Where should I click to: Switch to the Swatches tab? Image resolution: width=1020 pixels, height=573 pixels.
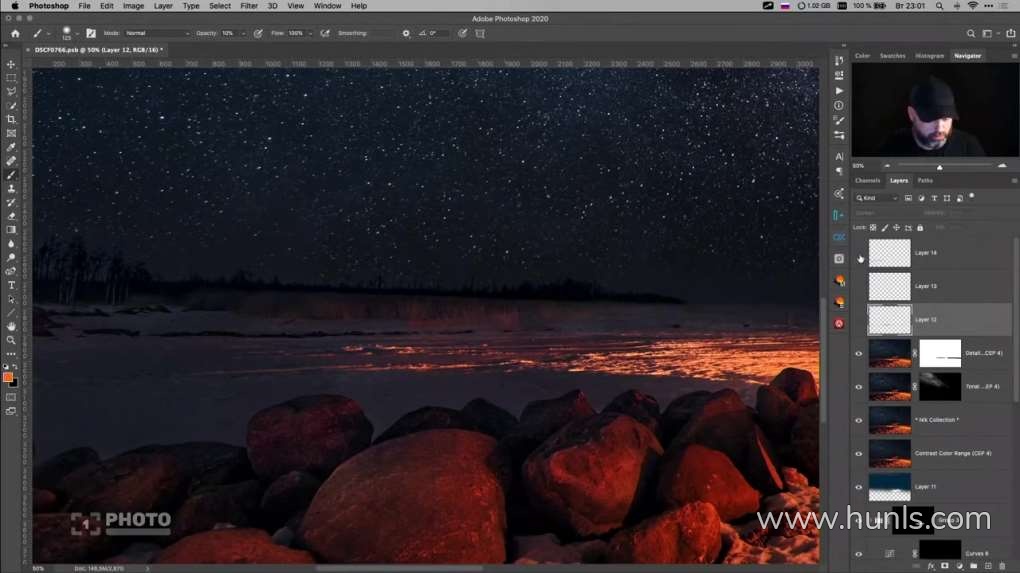[892, 56]
